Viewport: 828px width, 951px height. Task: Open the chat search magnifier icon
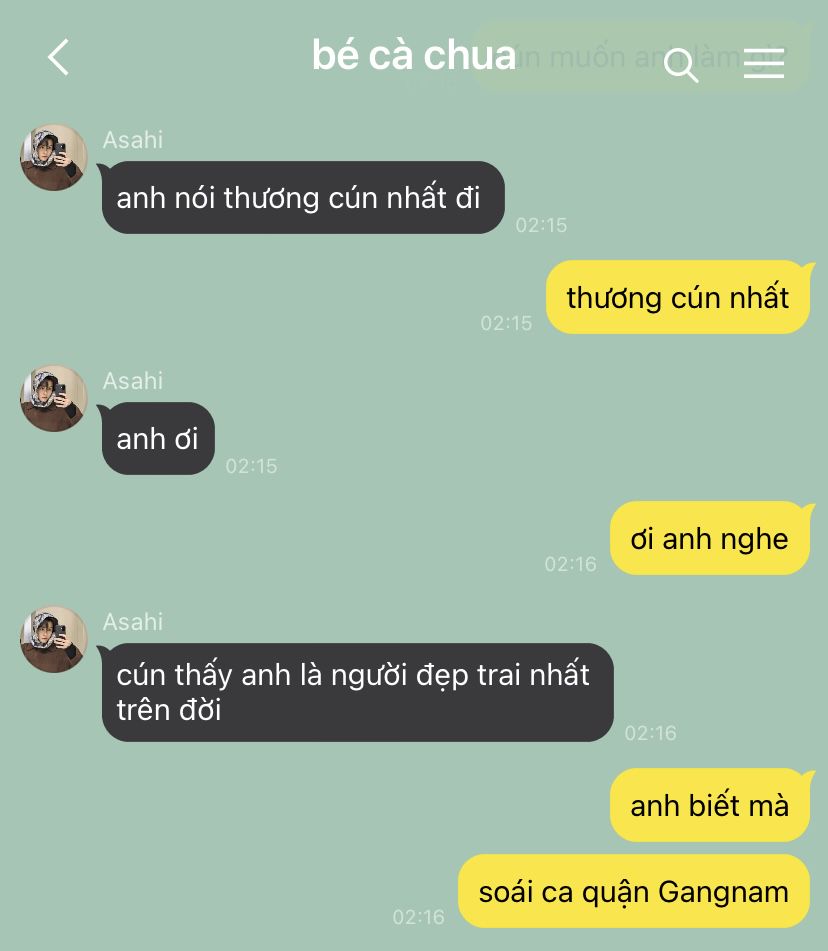point(681,64)
